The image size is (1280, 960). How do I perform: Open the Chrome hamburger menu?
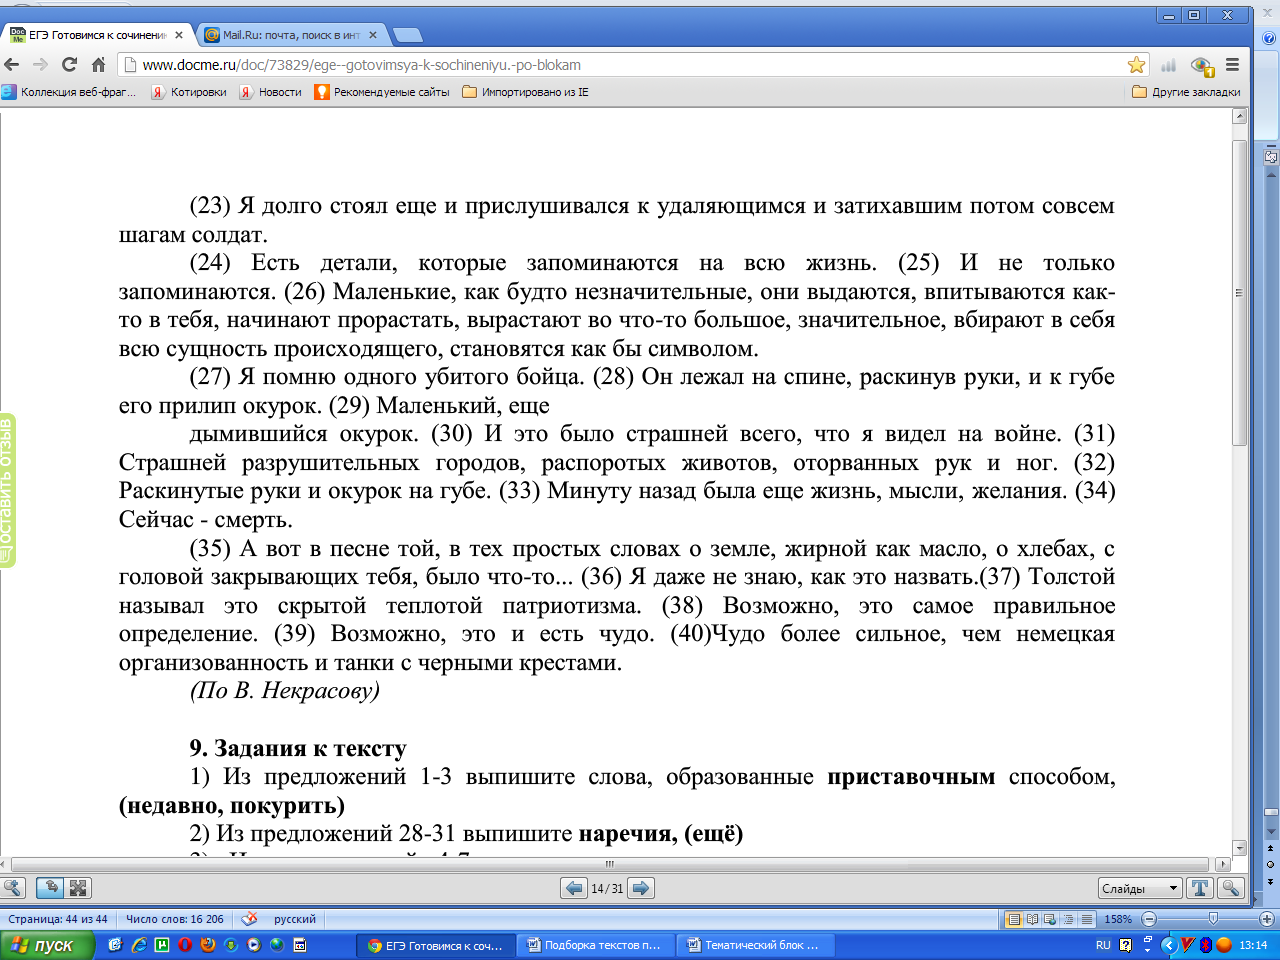(1232, 65)
